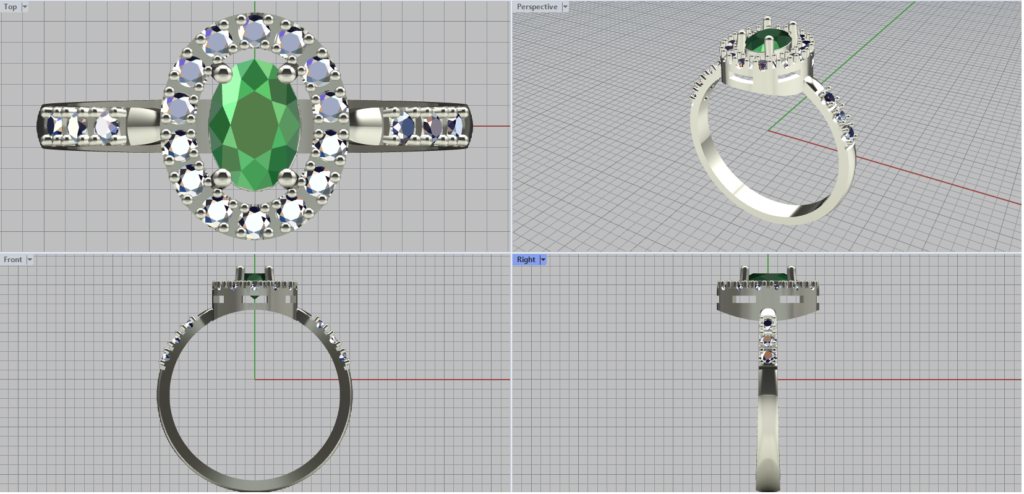
Task: Expand the Right viewport menu arrow
Action: [542, 260]
